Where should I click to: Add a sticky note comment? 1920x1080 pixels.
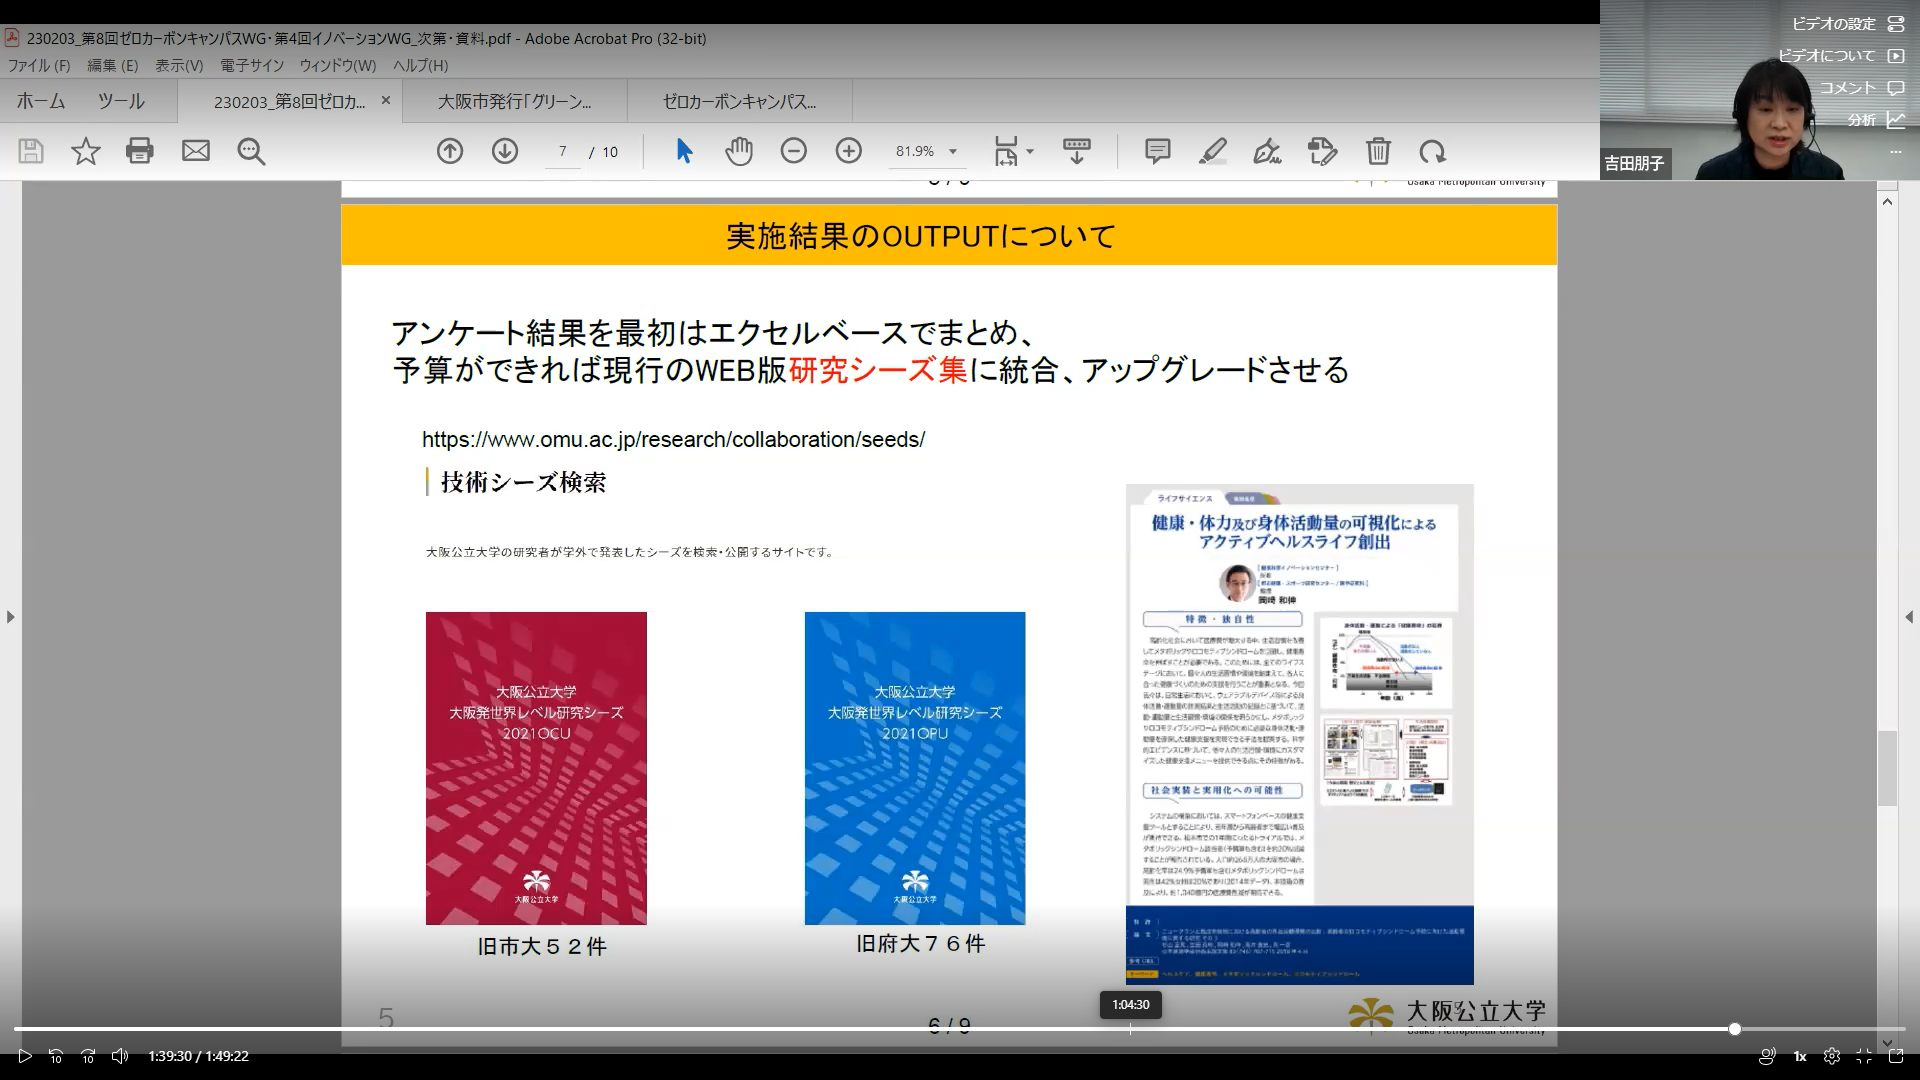point(1158,151)
